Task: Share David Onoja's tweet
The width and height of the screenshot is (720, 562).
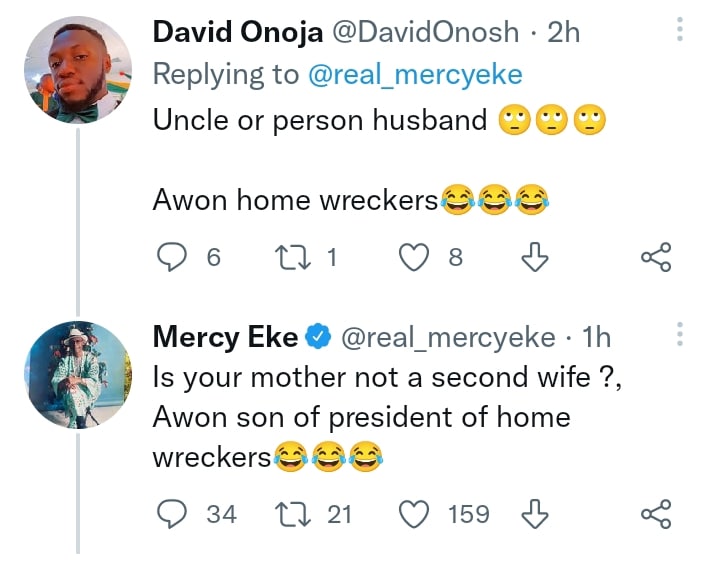Action: tap(655, 258)
